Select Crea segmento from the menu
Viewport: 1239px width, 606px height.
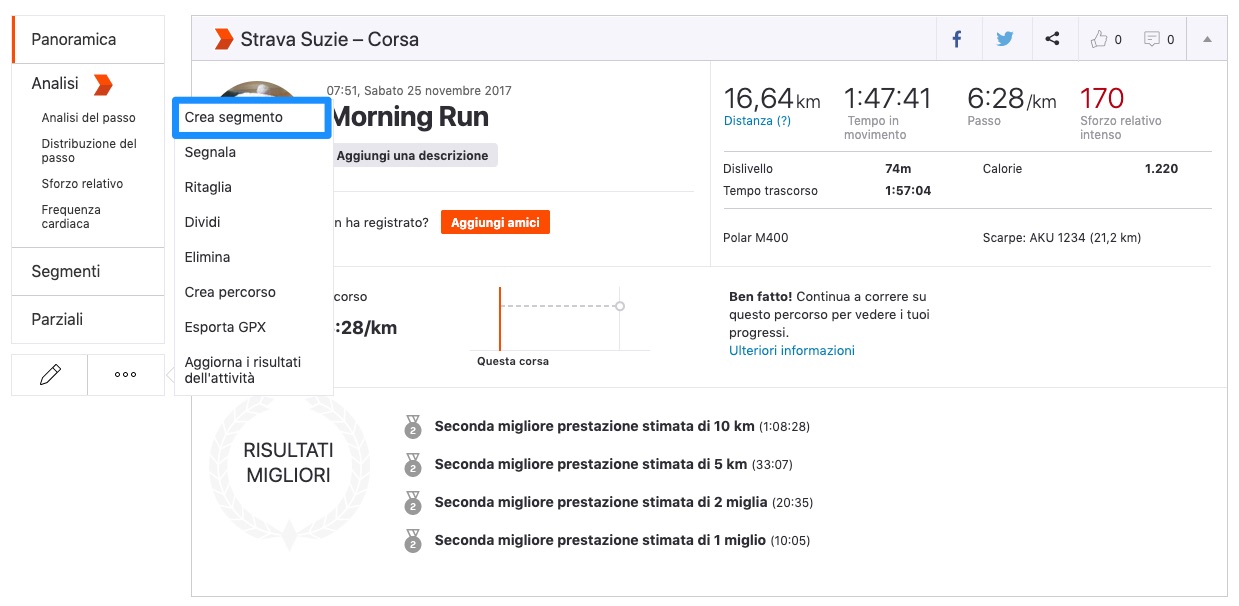[x=234, y=117]
